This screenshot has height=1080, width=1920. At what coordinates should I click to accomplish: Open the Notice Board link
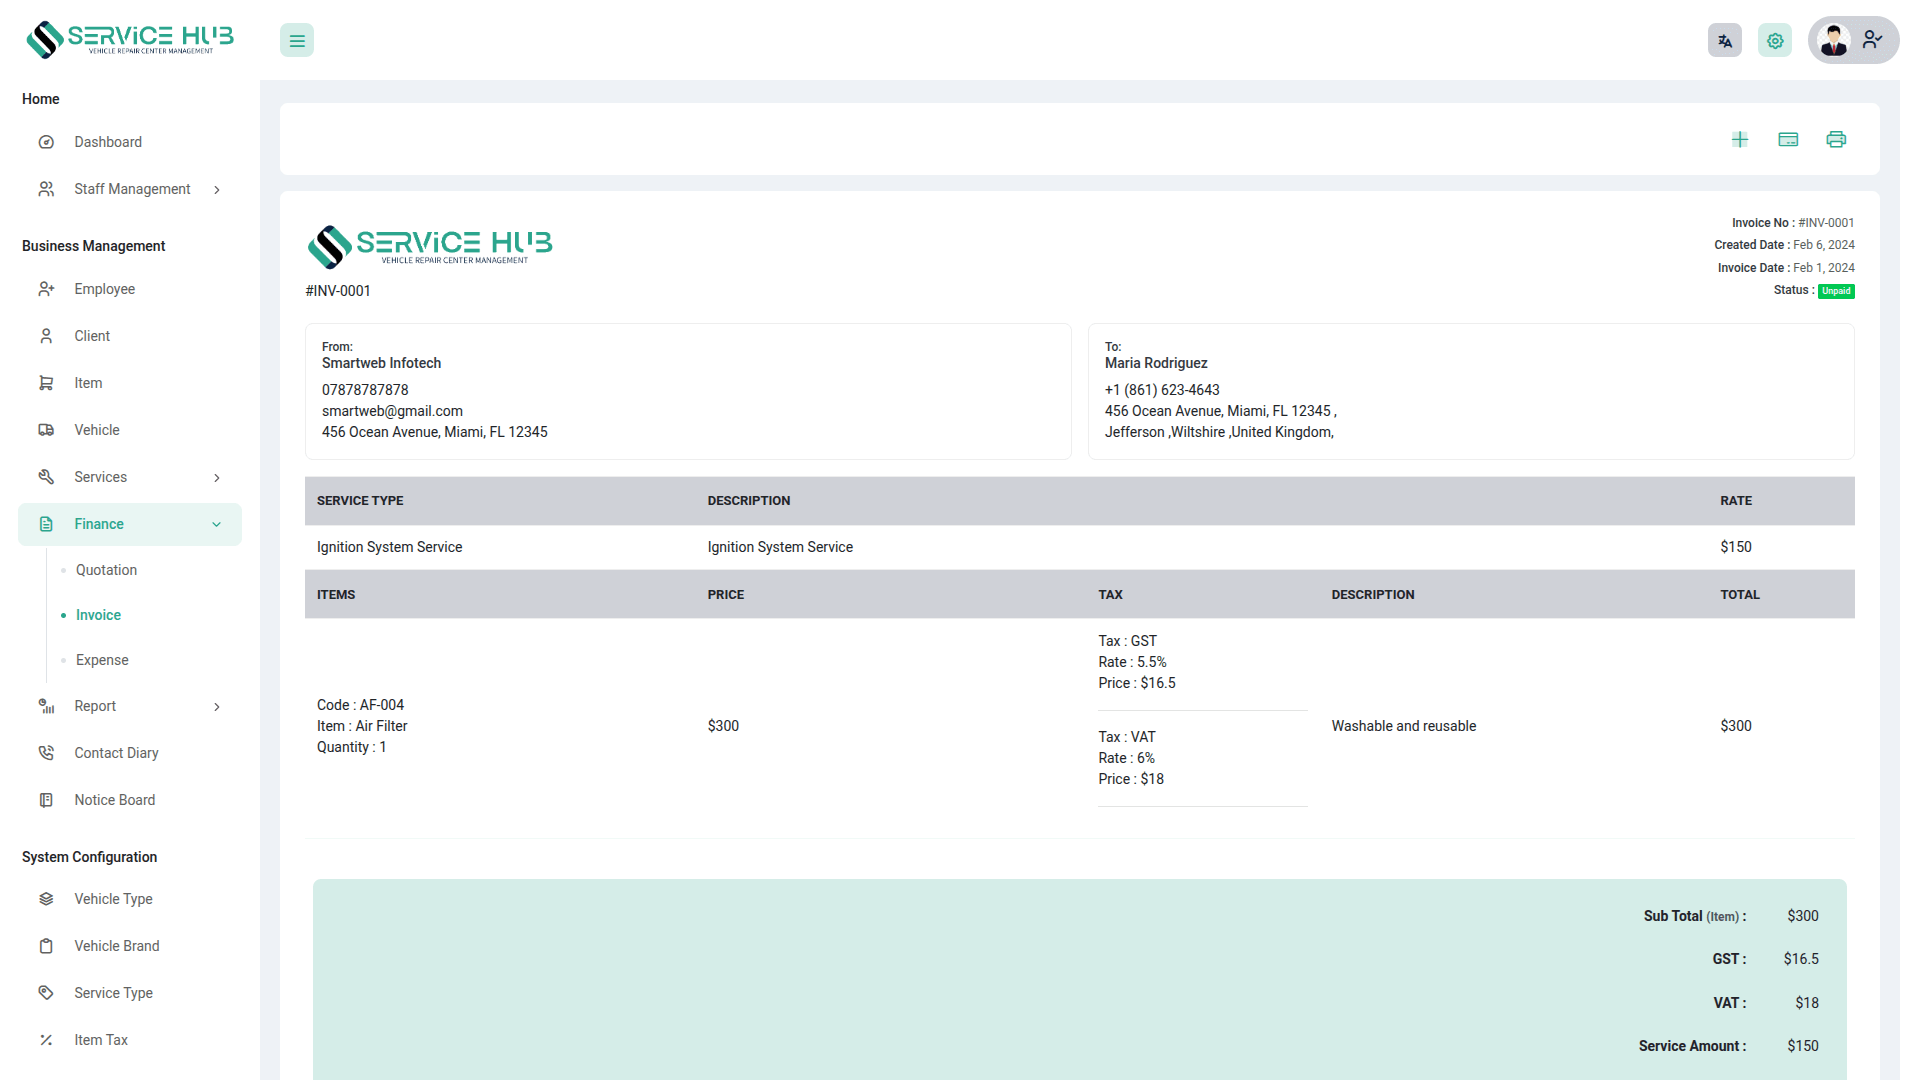tap(114, 800)
